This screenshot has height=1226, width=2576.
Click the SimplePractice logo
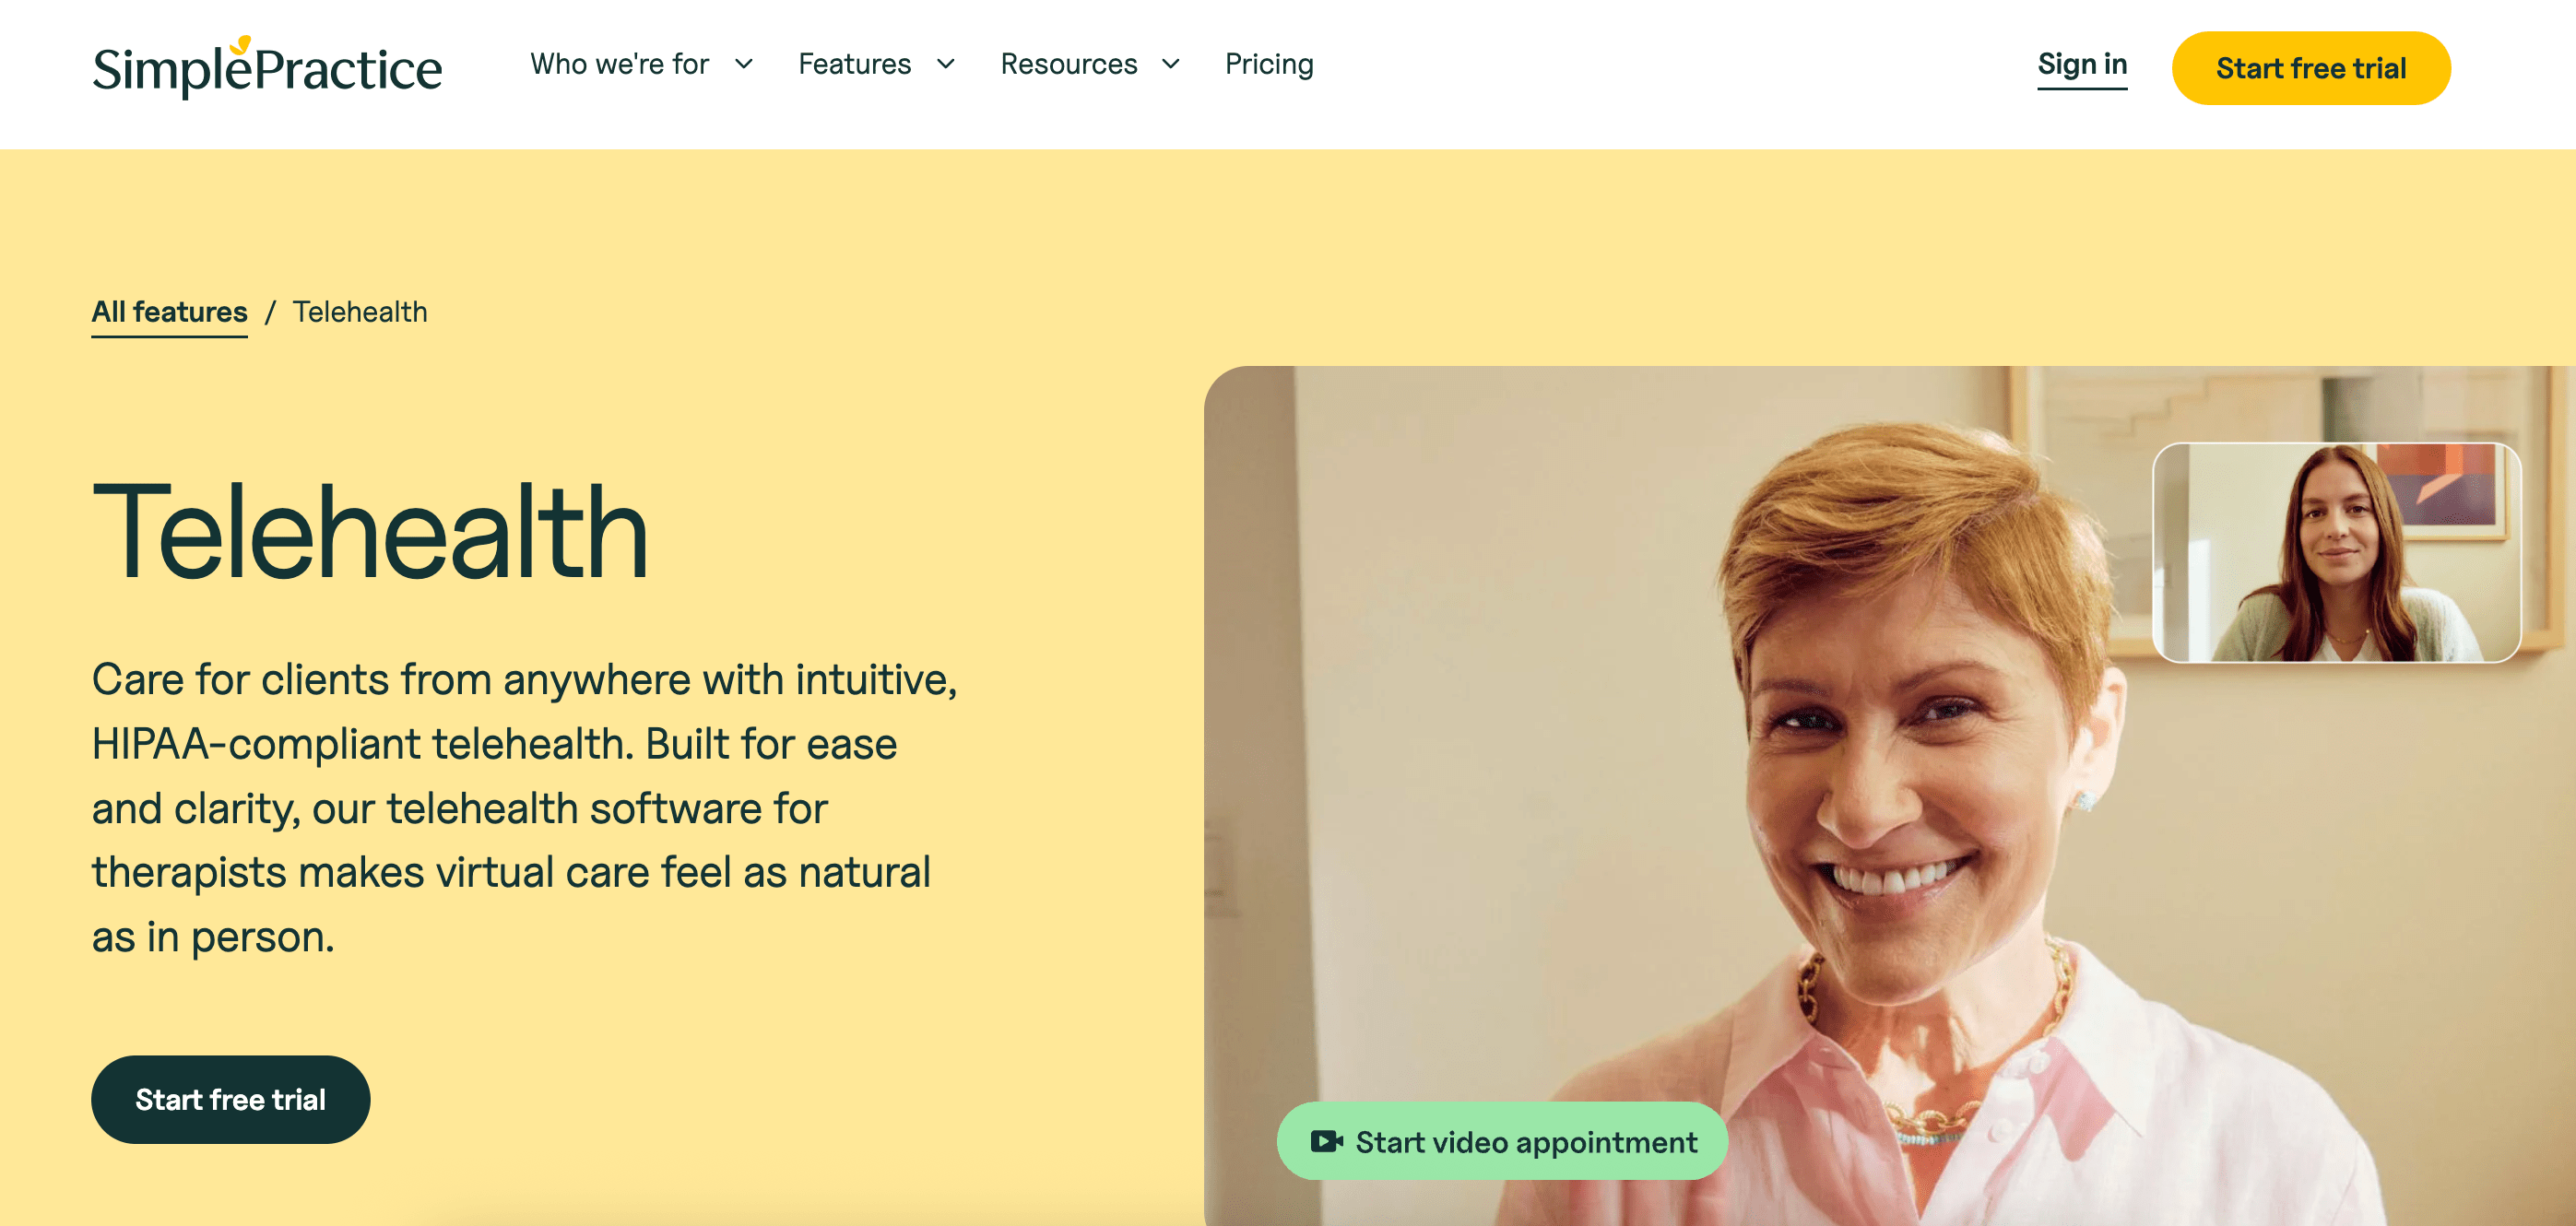266,68
